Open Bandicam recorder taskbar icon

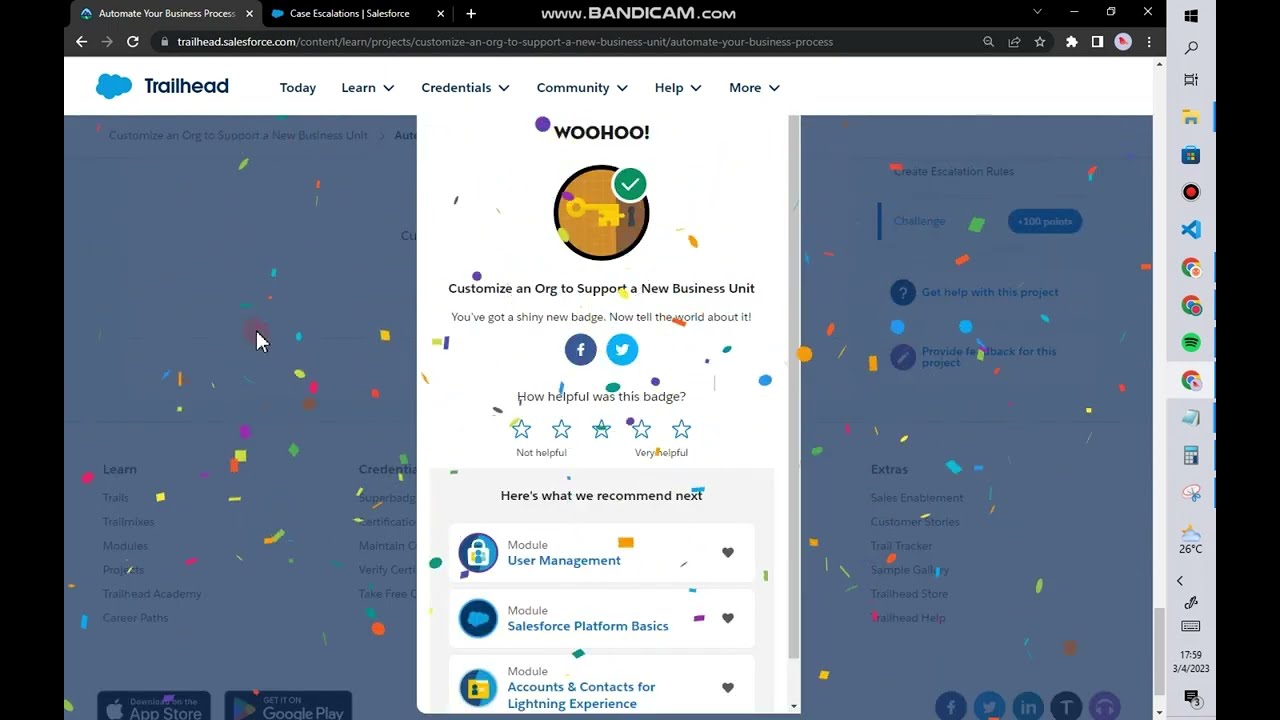click(1191, 192)
